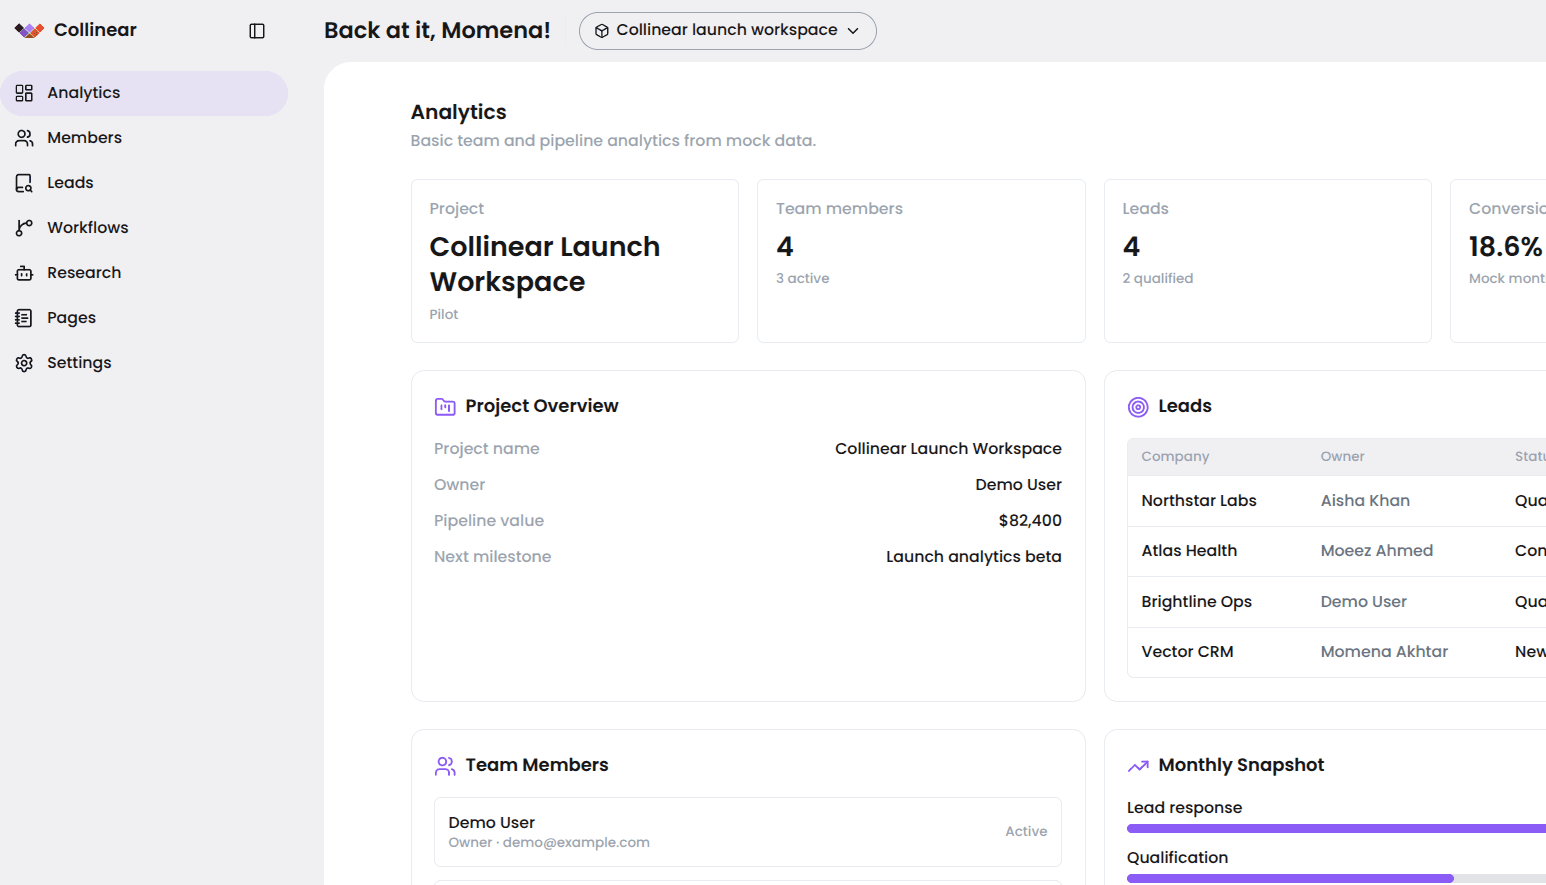Viewport: 1546px width, 885px height.
Task: Click the Collinear brand name
Action: click(95, 30)
